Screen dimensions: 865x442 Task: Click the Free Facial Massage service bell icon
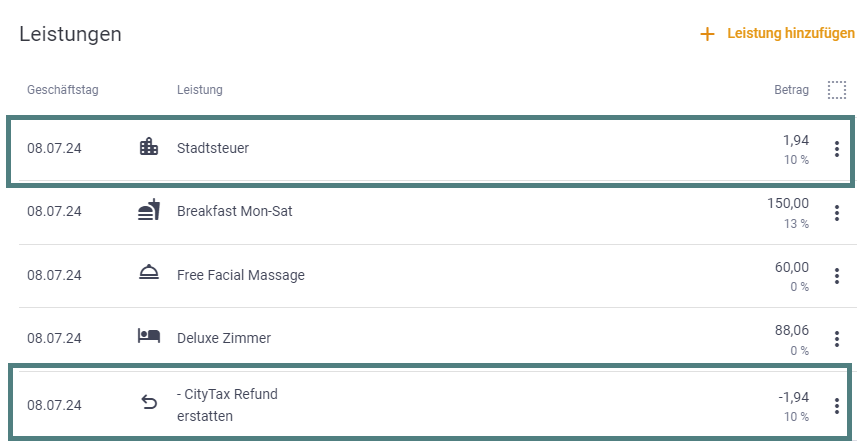click(x=148, y=273)
